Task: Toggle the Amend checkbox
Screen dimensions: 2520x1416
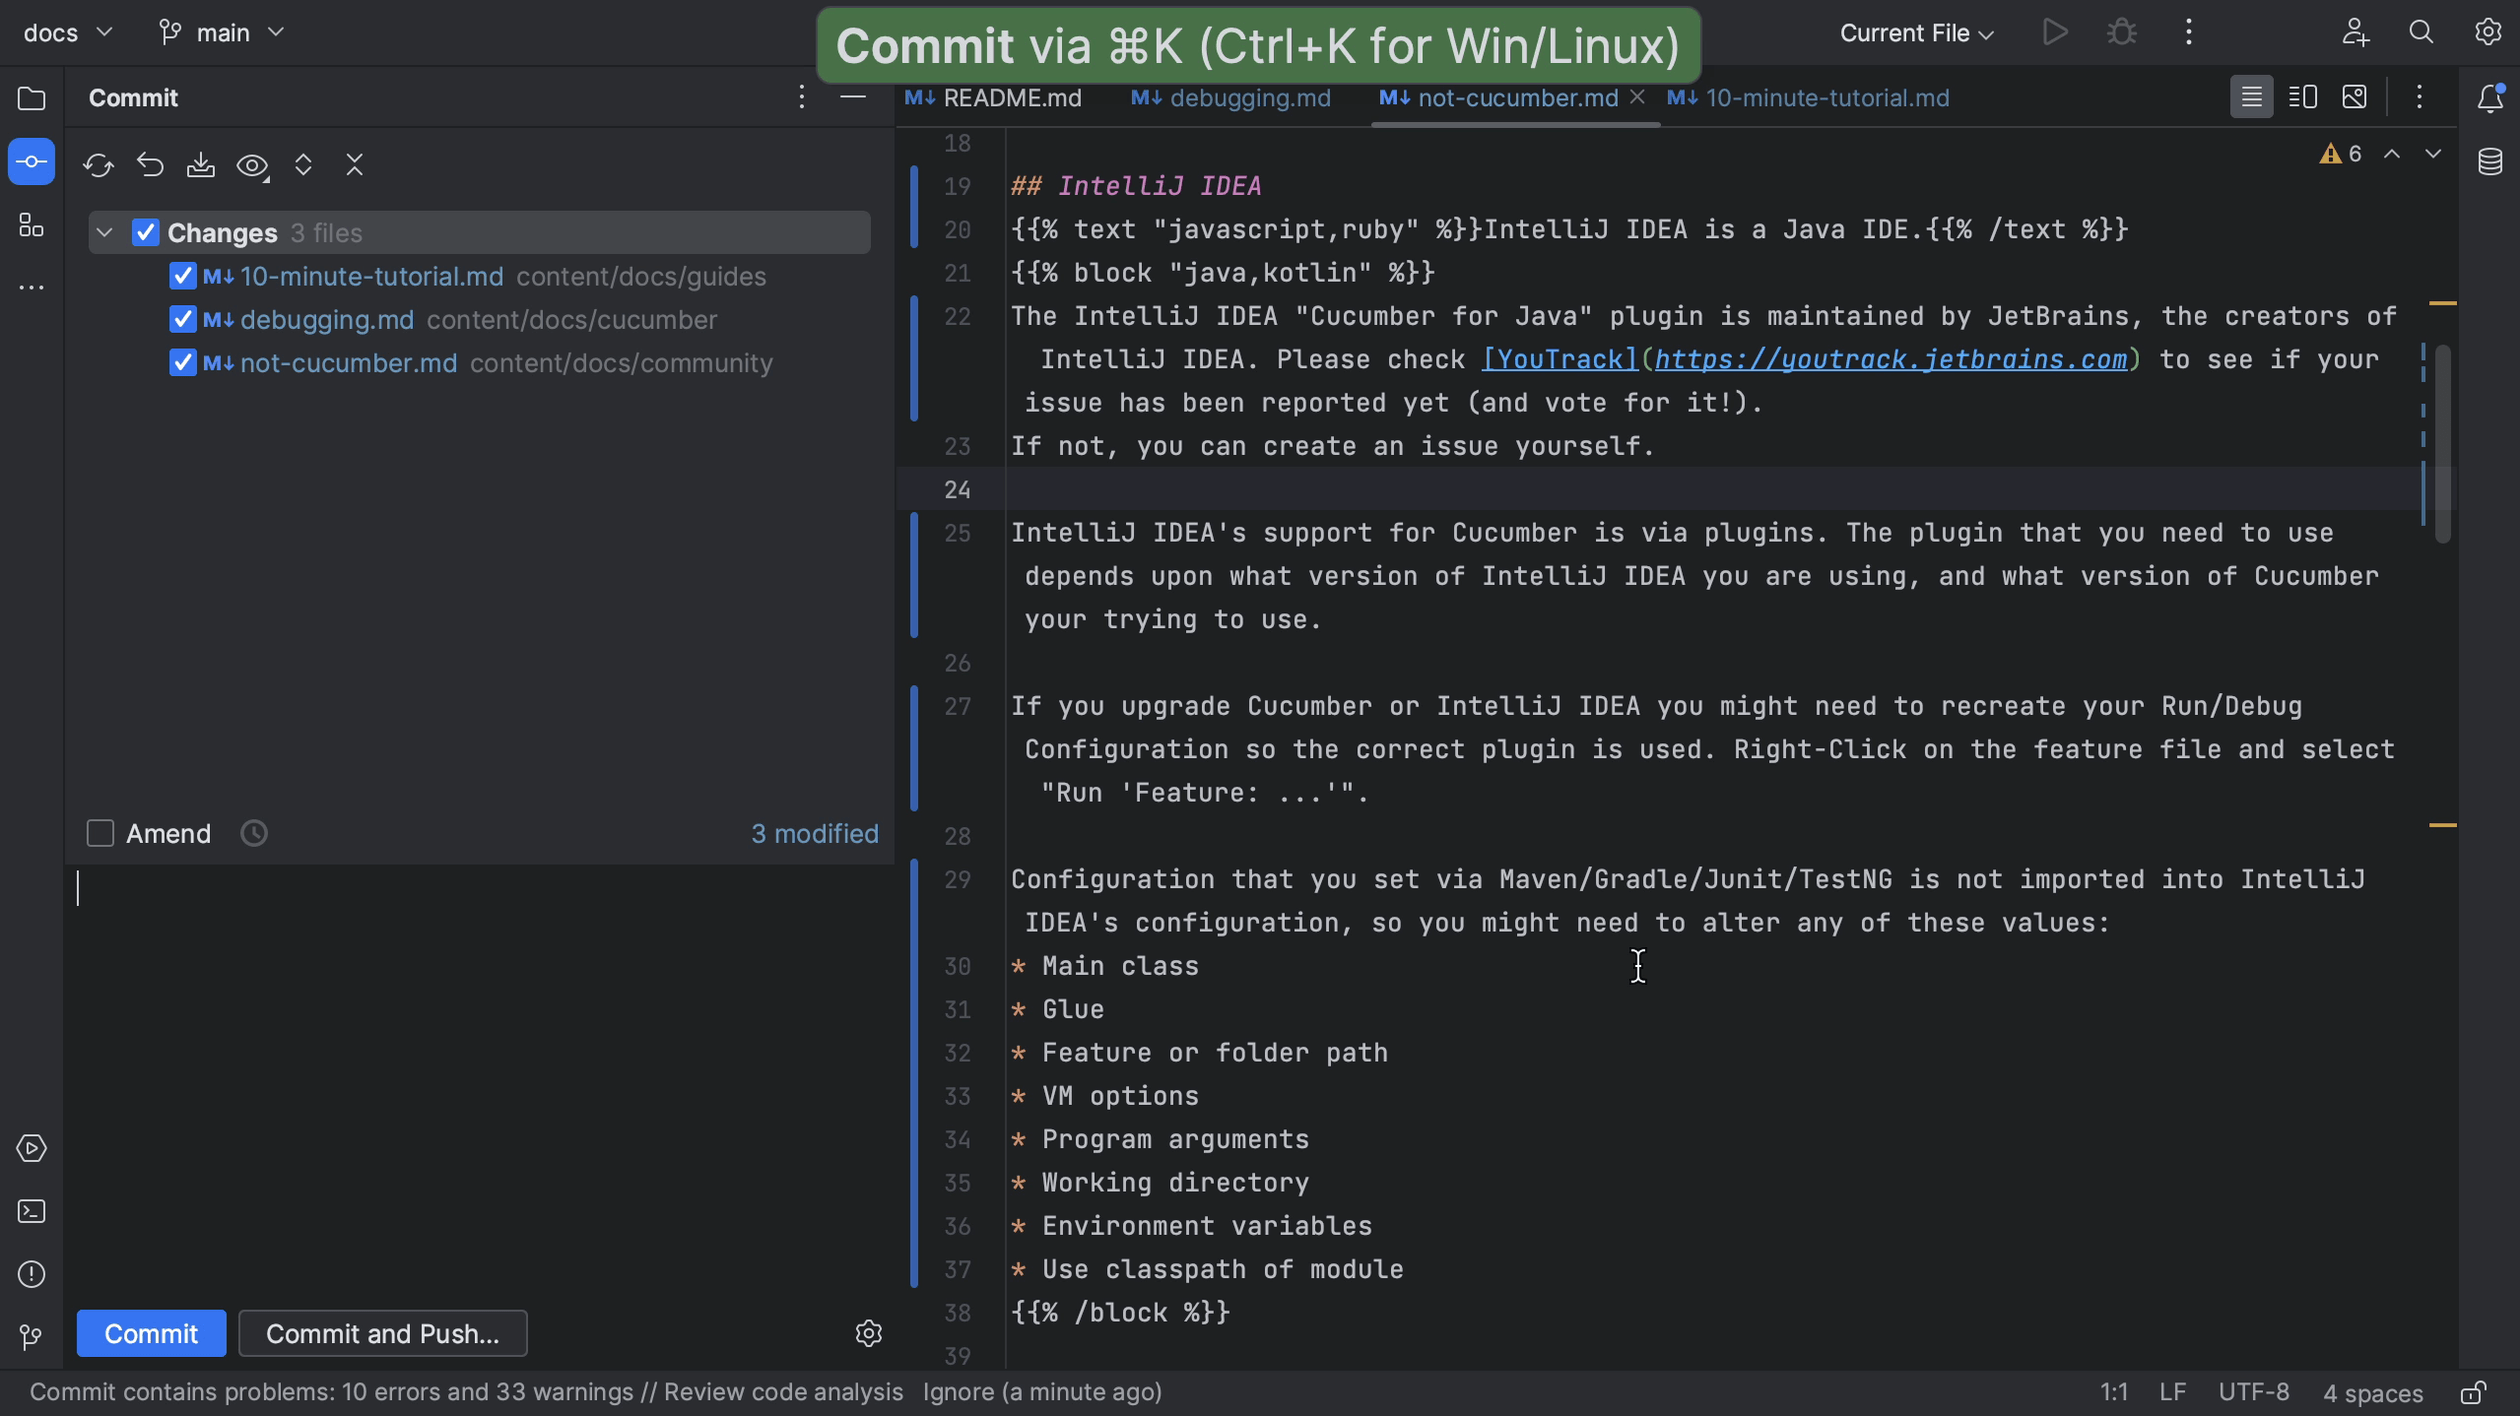Action: [100, 834]
